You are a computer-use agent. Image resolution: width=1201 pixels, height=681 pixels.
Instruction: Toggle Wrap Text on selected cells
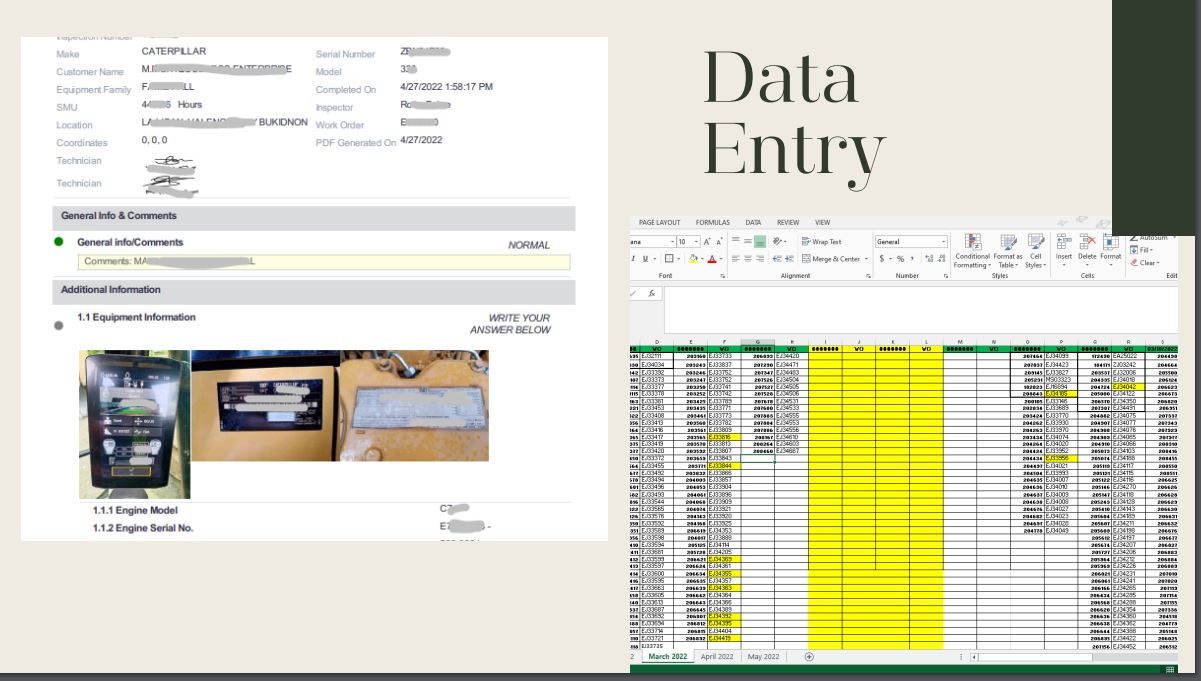821,242
